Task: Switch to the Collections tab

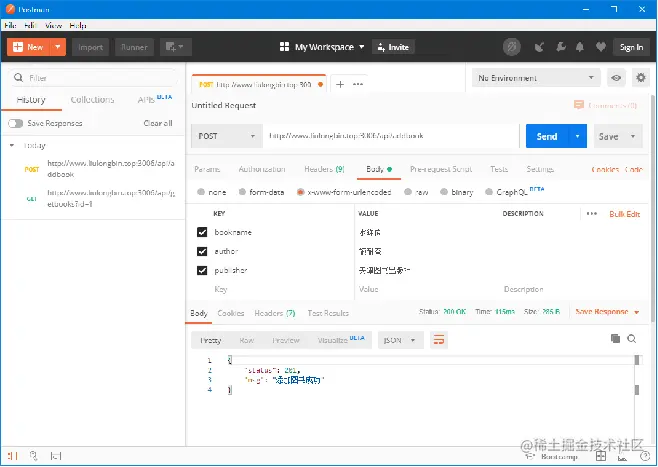Action: (92, 99)
